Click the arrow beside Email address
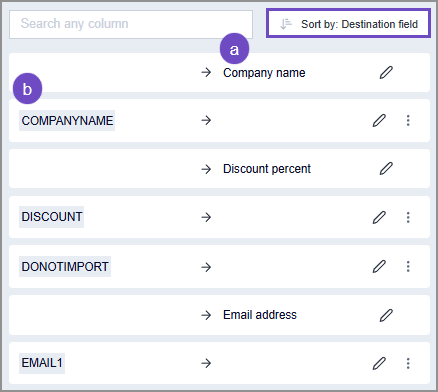 point(206,315)
